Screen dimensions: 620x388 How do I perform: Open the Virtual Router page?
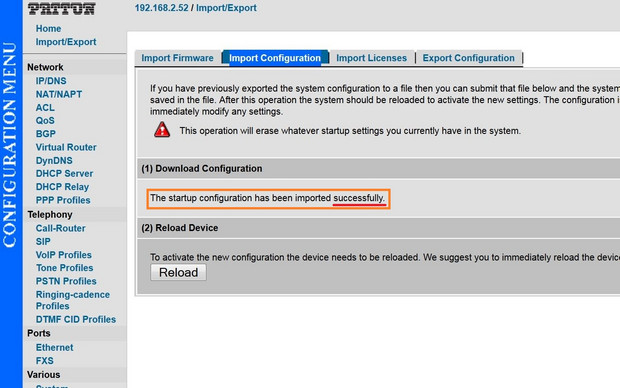(x=66, y=147)
